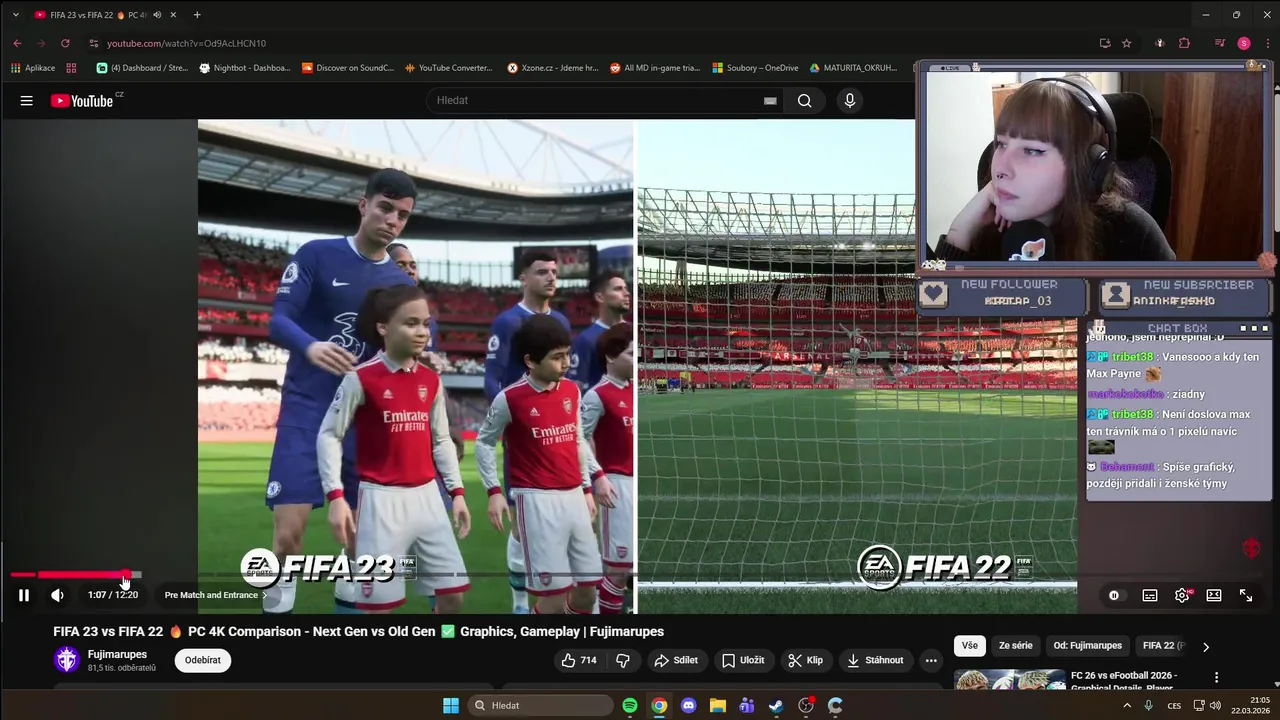The image size is (1280, 720).
Task: Open the 'Discover on SoundC...' bookmark
Action: [x=347, y=68]
